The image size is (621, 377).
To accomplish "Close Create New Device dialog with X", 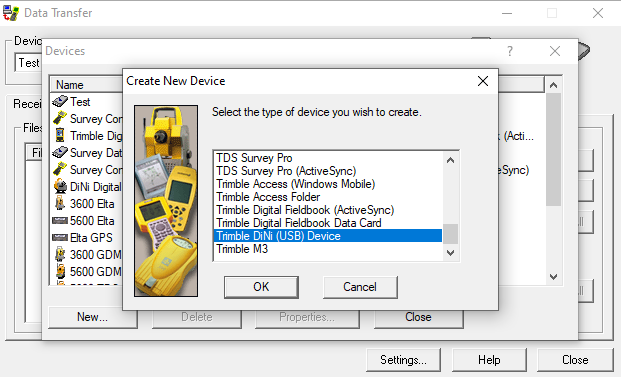I will pos(483,81).
